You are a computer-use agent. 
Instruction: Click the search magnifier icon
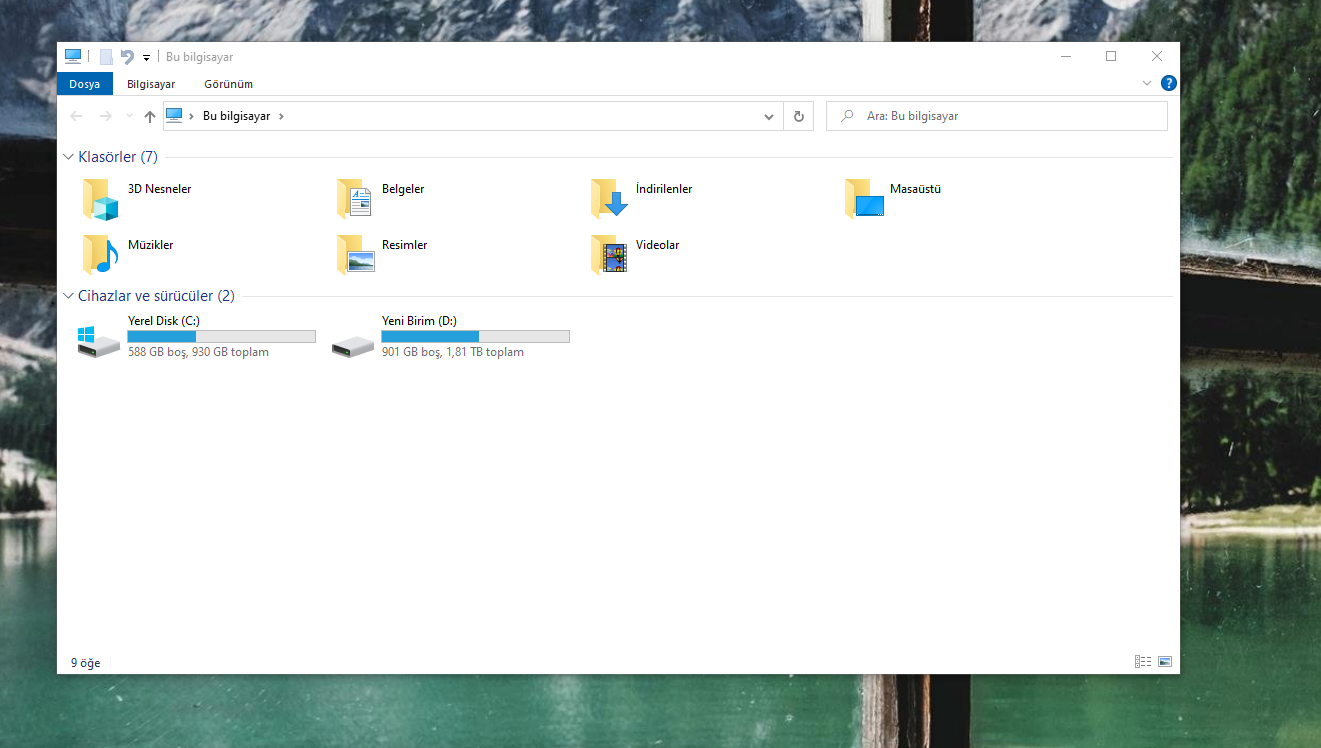(848, 116)
